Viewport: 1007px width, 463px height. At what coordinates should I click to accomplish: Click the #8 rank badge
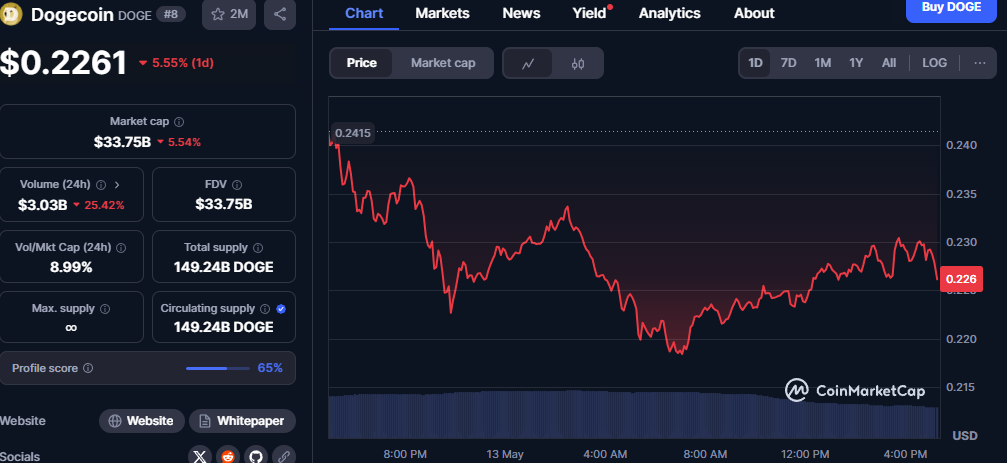coord(171,14)
